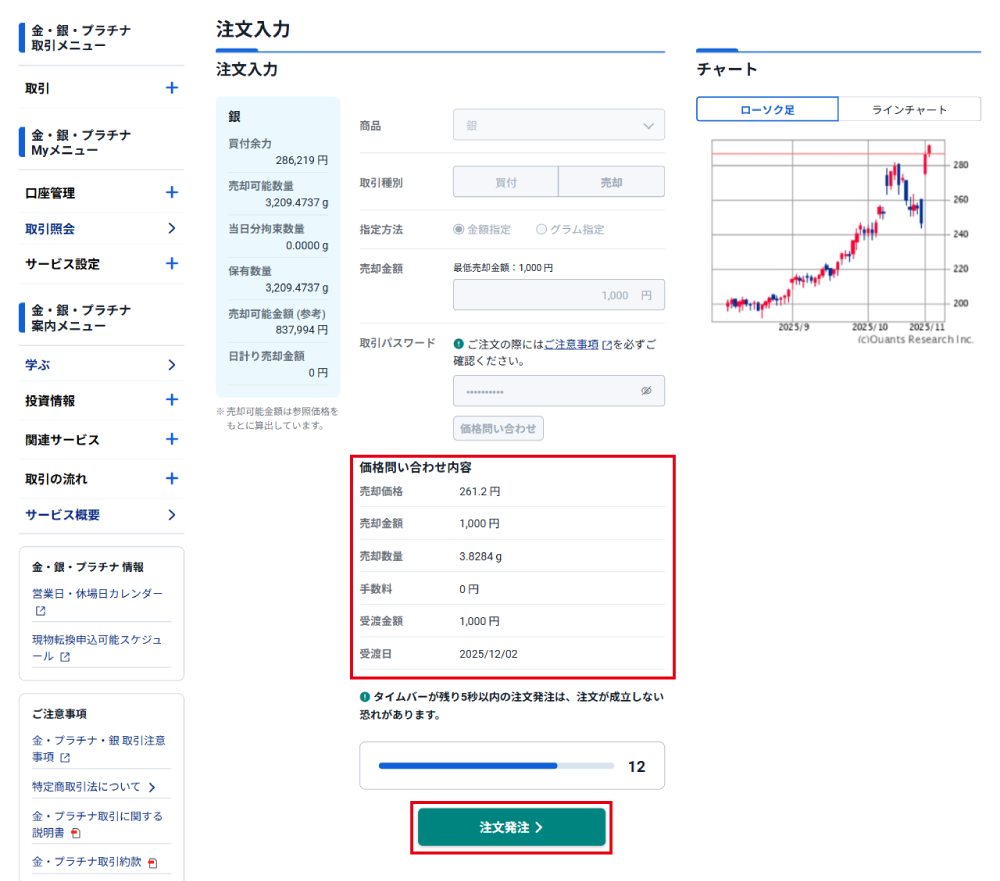Screen dimensions: 1000x881
Task: Expand 投資情報 plus icon
Action: point(171,400)
